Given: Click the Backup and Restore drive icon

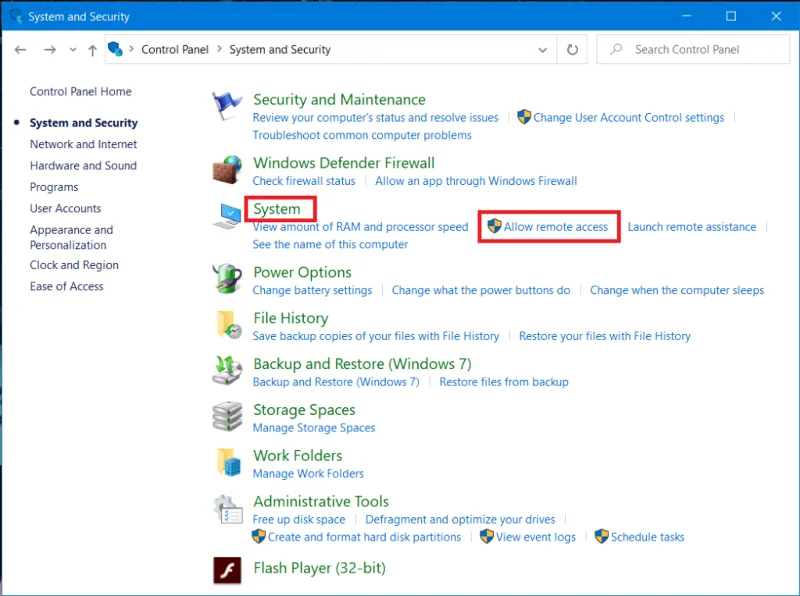Looking at the screenshot, I should [227, 370].
